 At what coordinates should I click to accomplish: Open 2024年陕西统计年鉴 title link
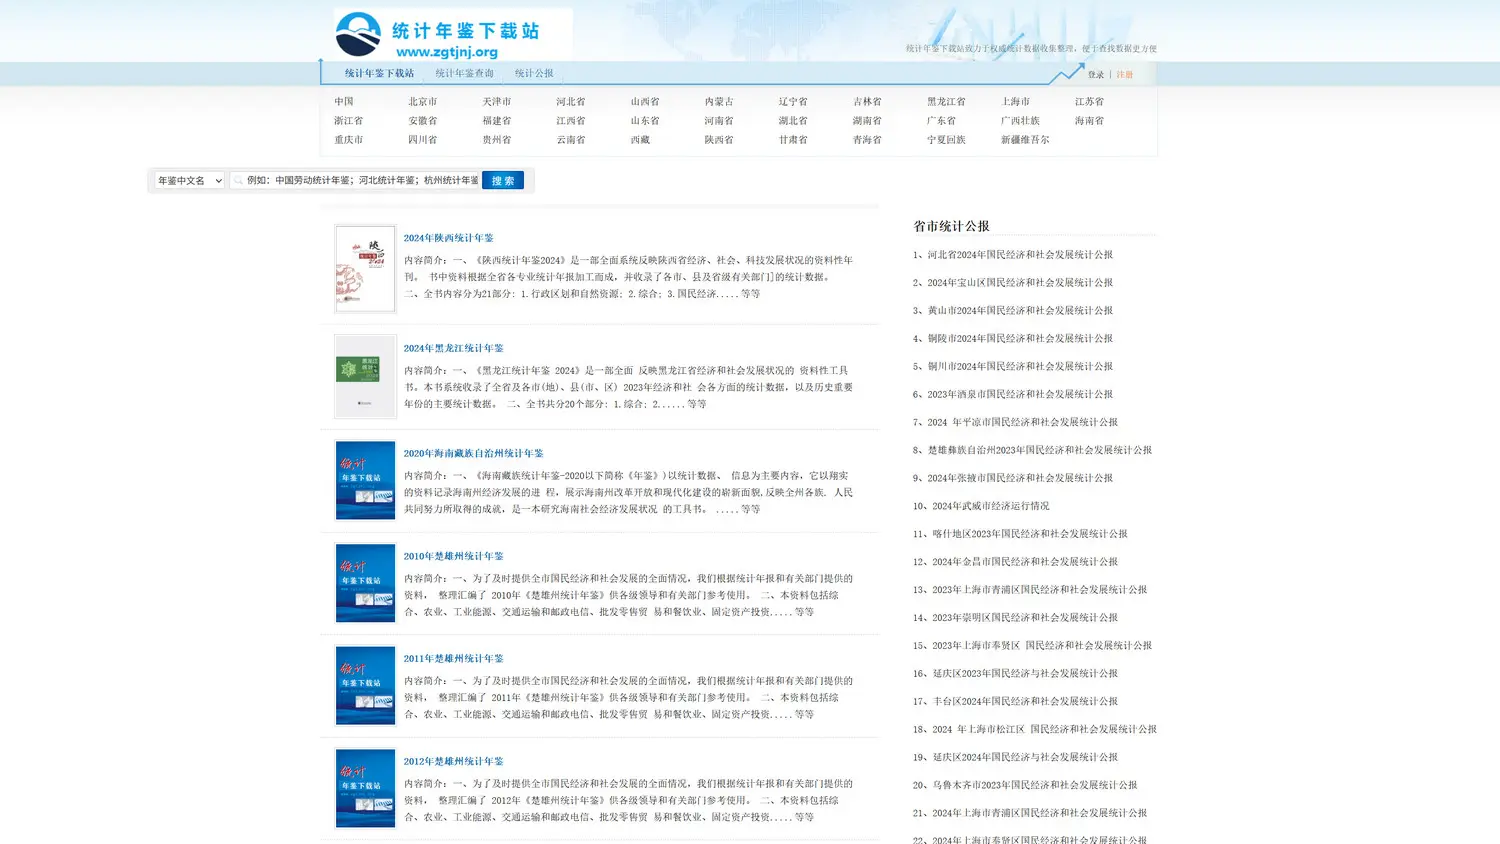point(449,238)
